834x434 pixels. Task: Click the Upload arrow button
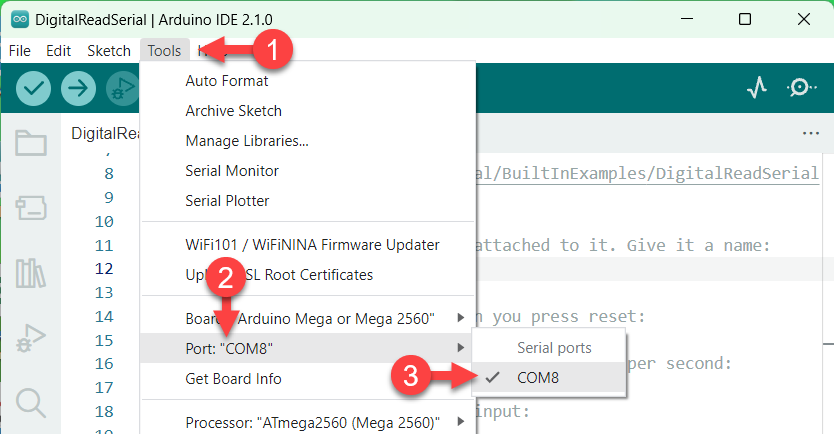(78, 88)
